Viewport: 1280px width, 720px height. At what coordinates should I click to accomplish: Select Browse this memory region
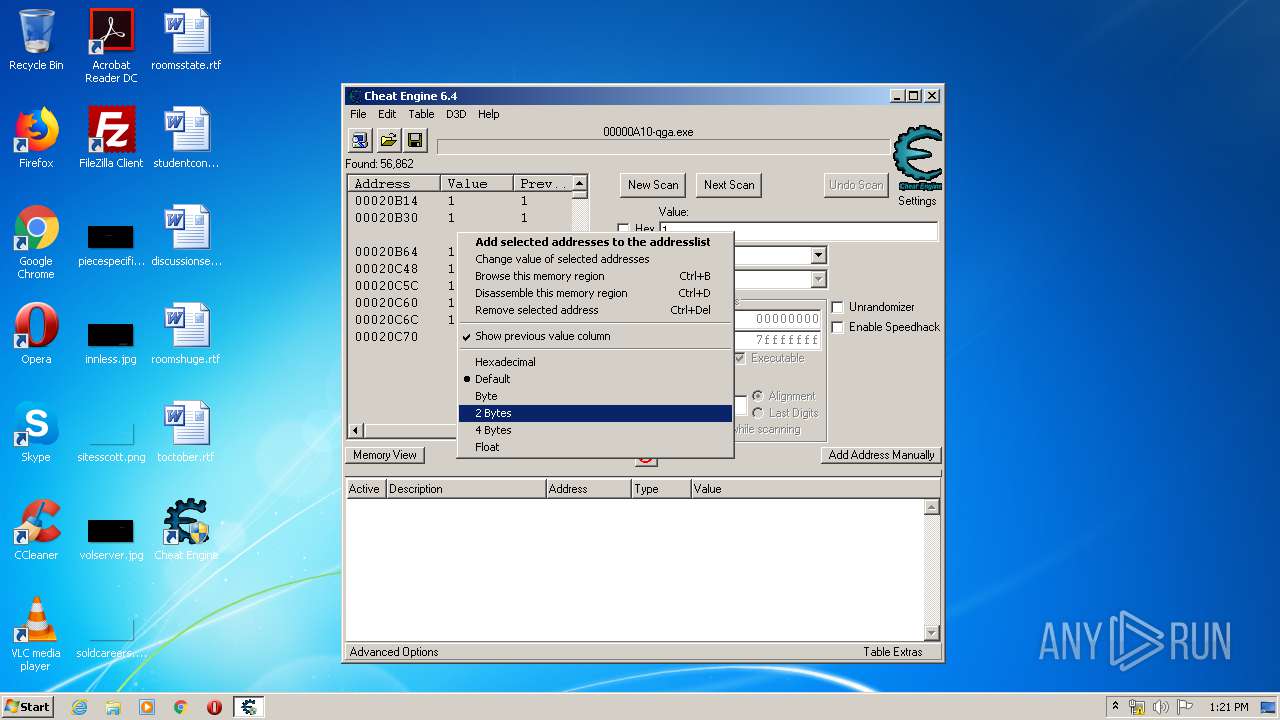(x=594, y=276)
